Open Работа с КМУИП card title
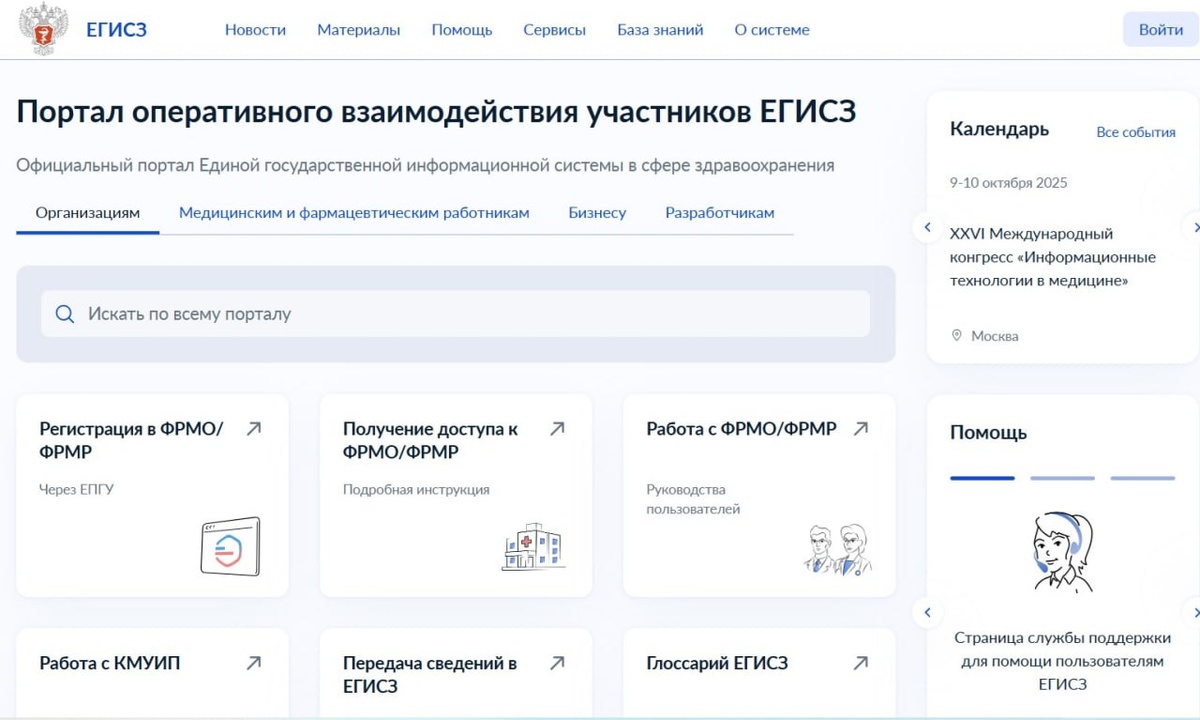1200x720 pixels. click(x=110, y=663)
